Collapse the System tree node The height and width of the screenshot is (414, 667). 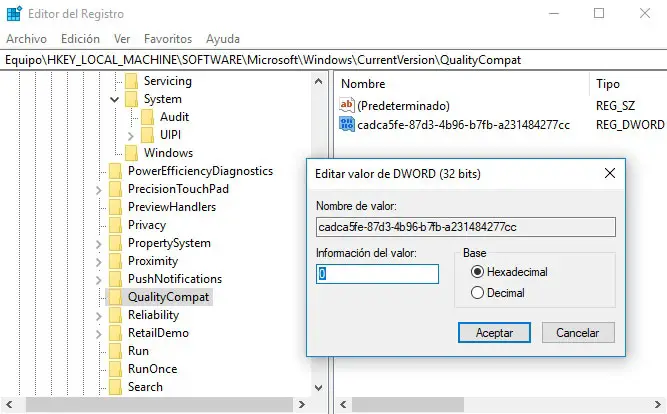(115, 99)
